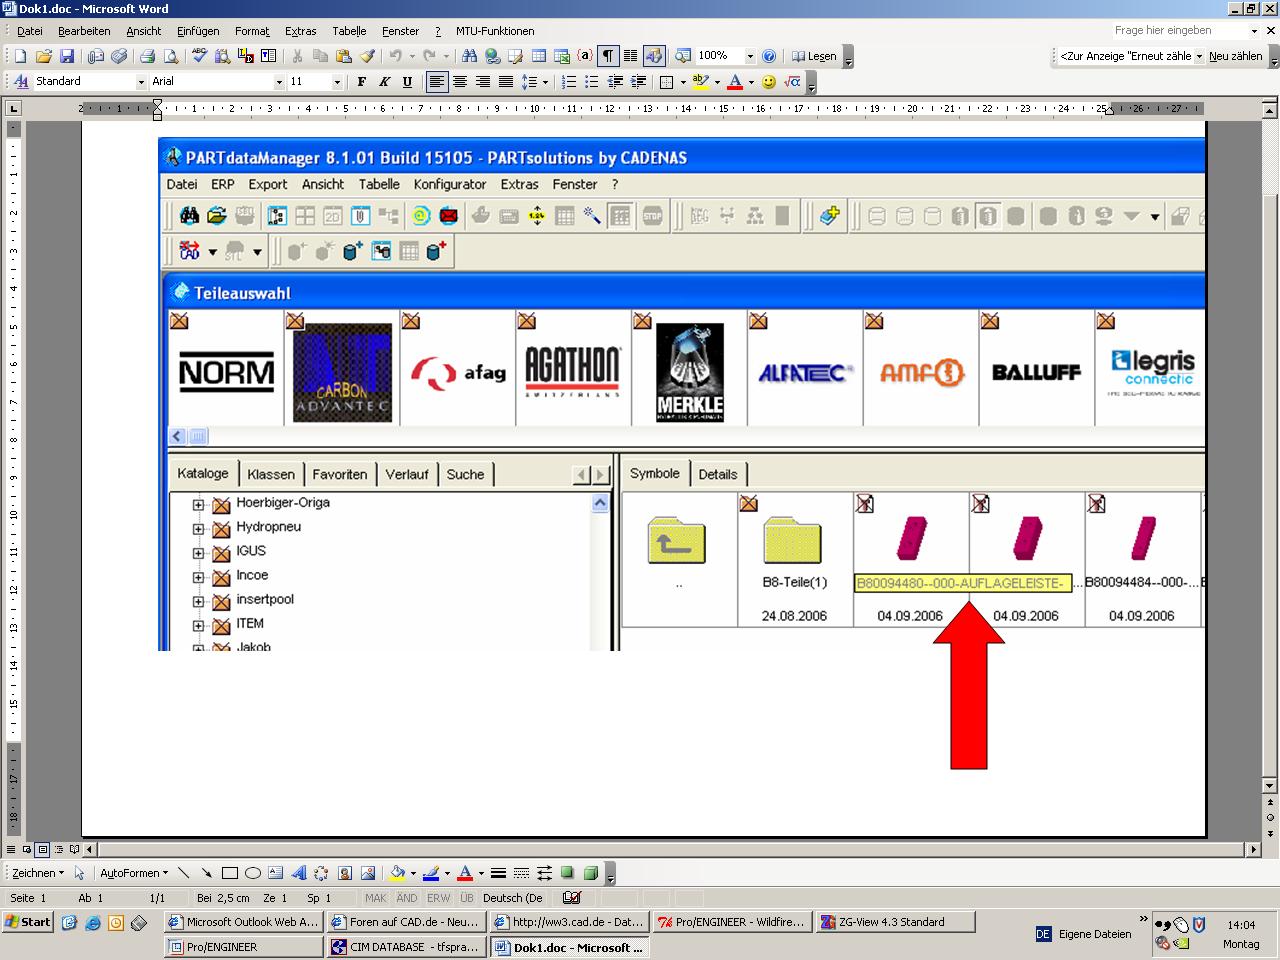Click the smiley face icon in formatting toolbar

coord(768,82)
